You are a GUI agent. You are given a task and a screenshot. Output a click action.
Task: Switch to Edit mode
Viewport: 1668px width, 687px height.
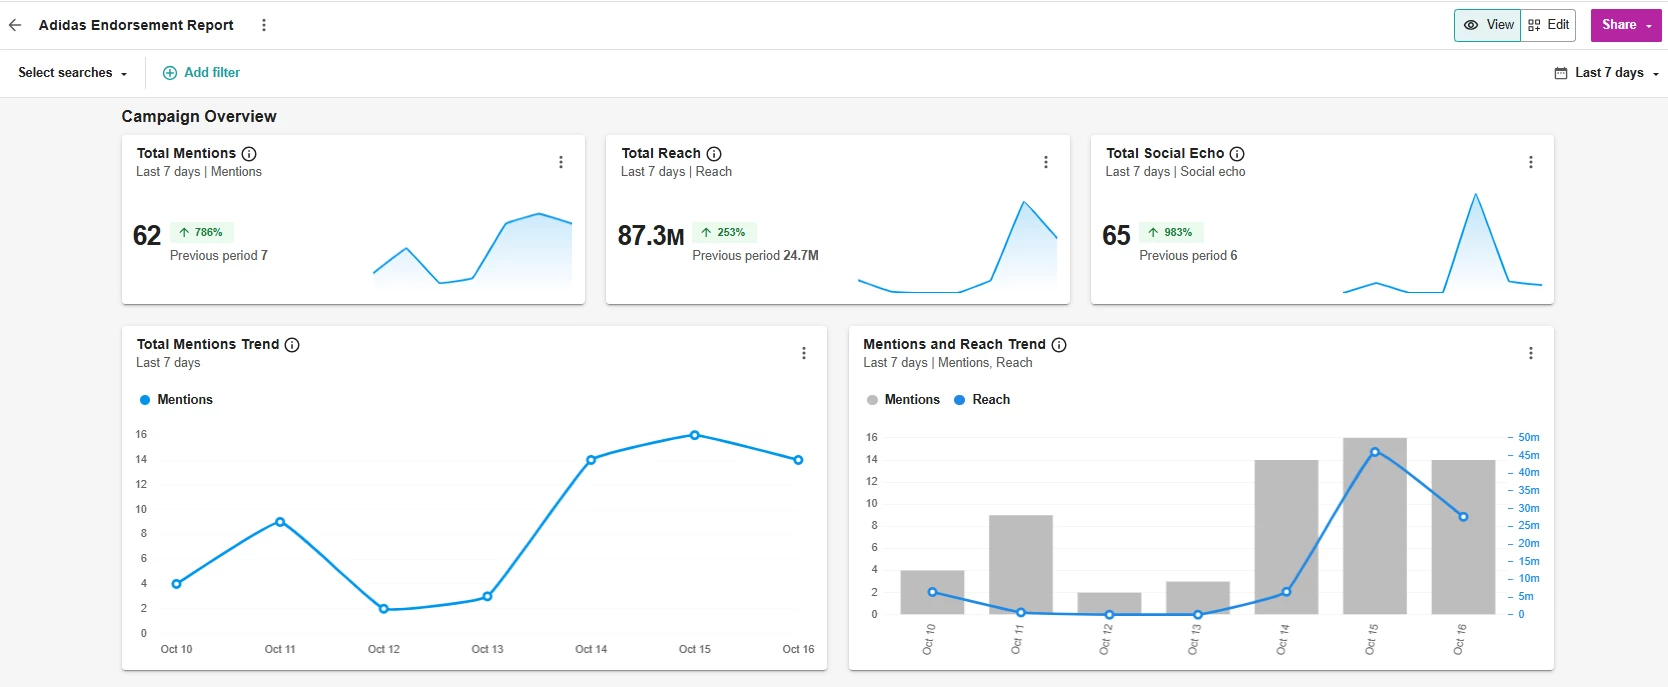click(x=1548, y=25)
